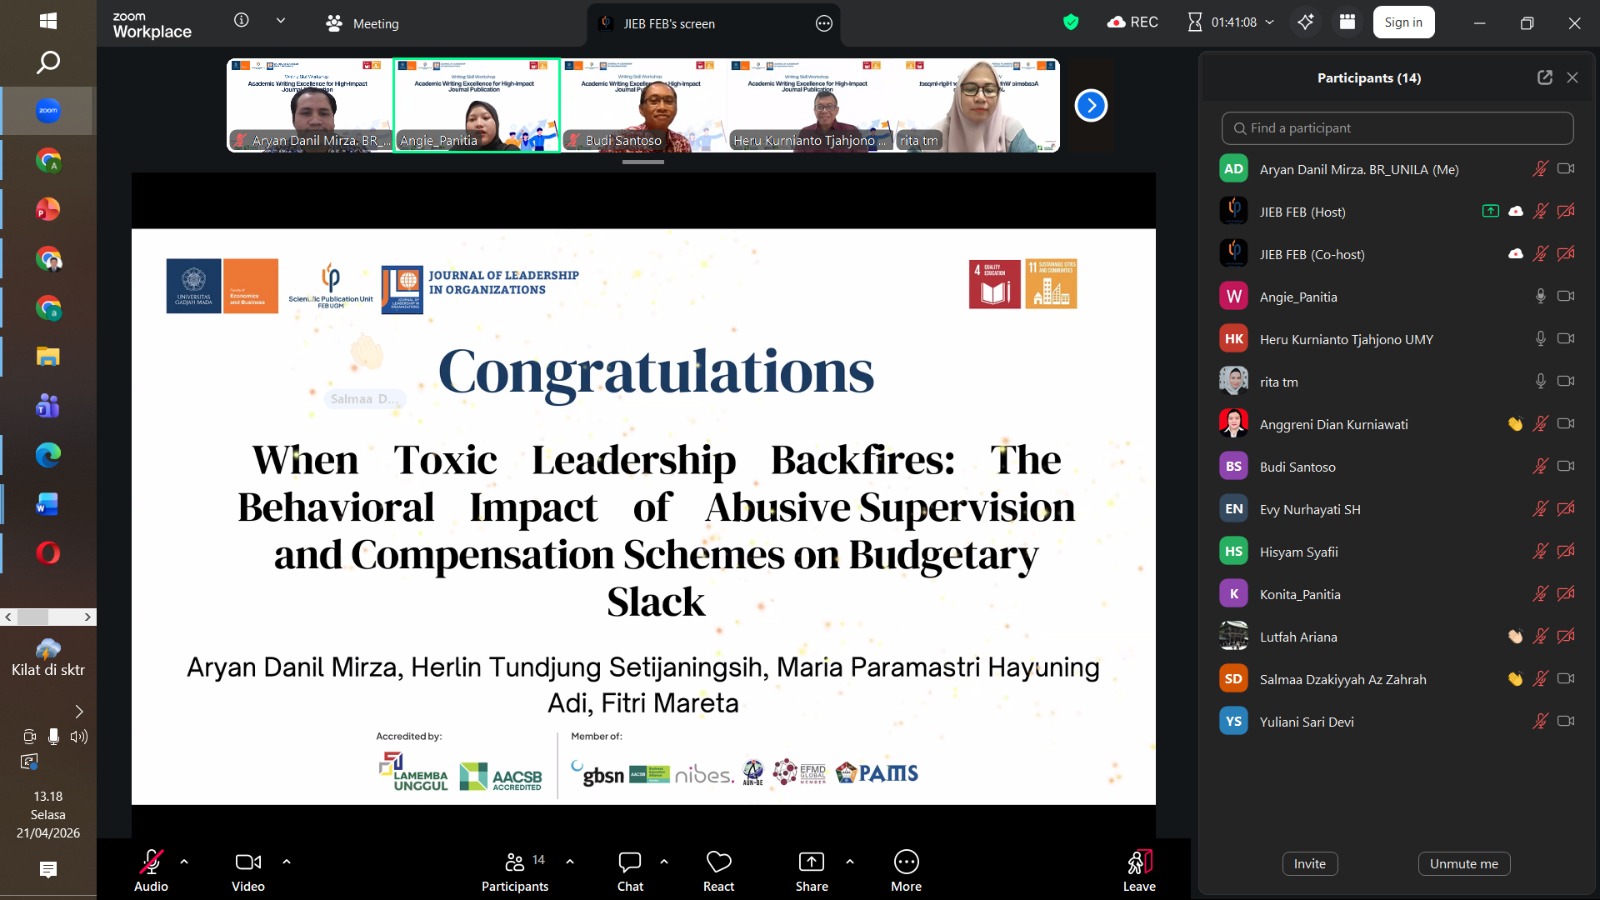Open the More menu
The image size is (1600, 900).
click(x=906, y=870)
